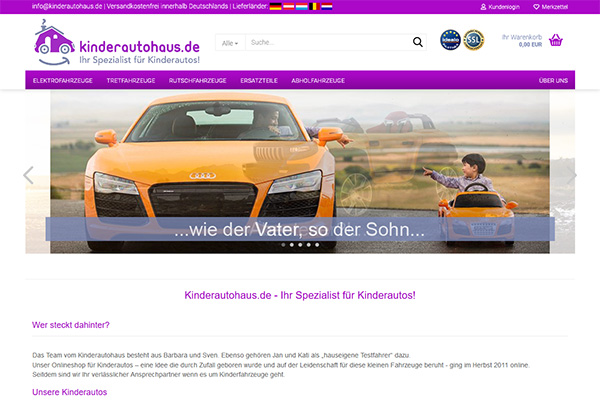Click the kinderautohaus.de logo
600x400 pixels.
pos(117,42)
